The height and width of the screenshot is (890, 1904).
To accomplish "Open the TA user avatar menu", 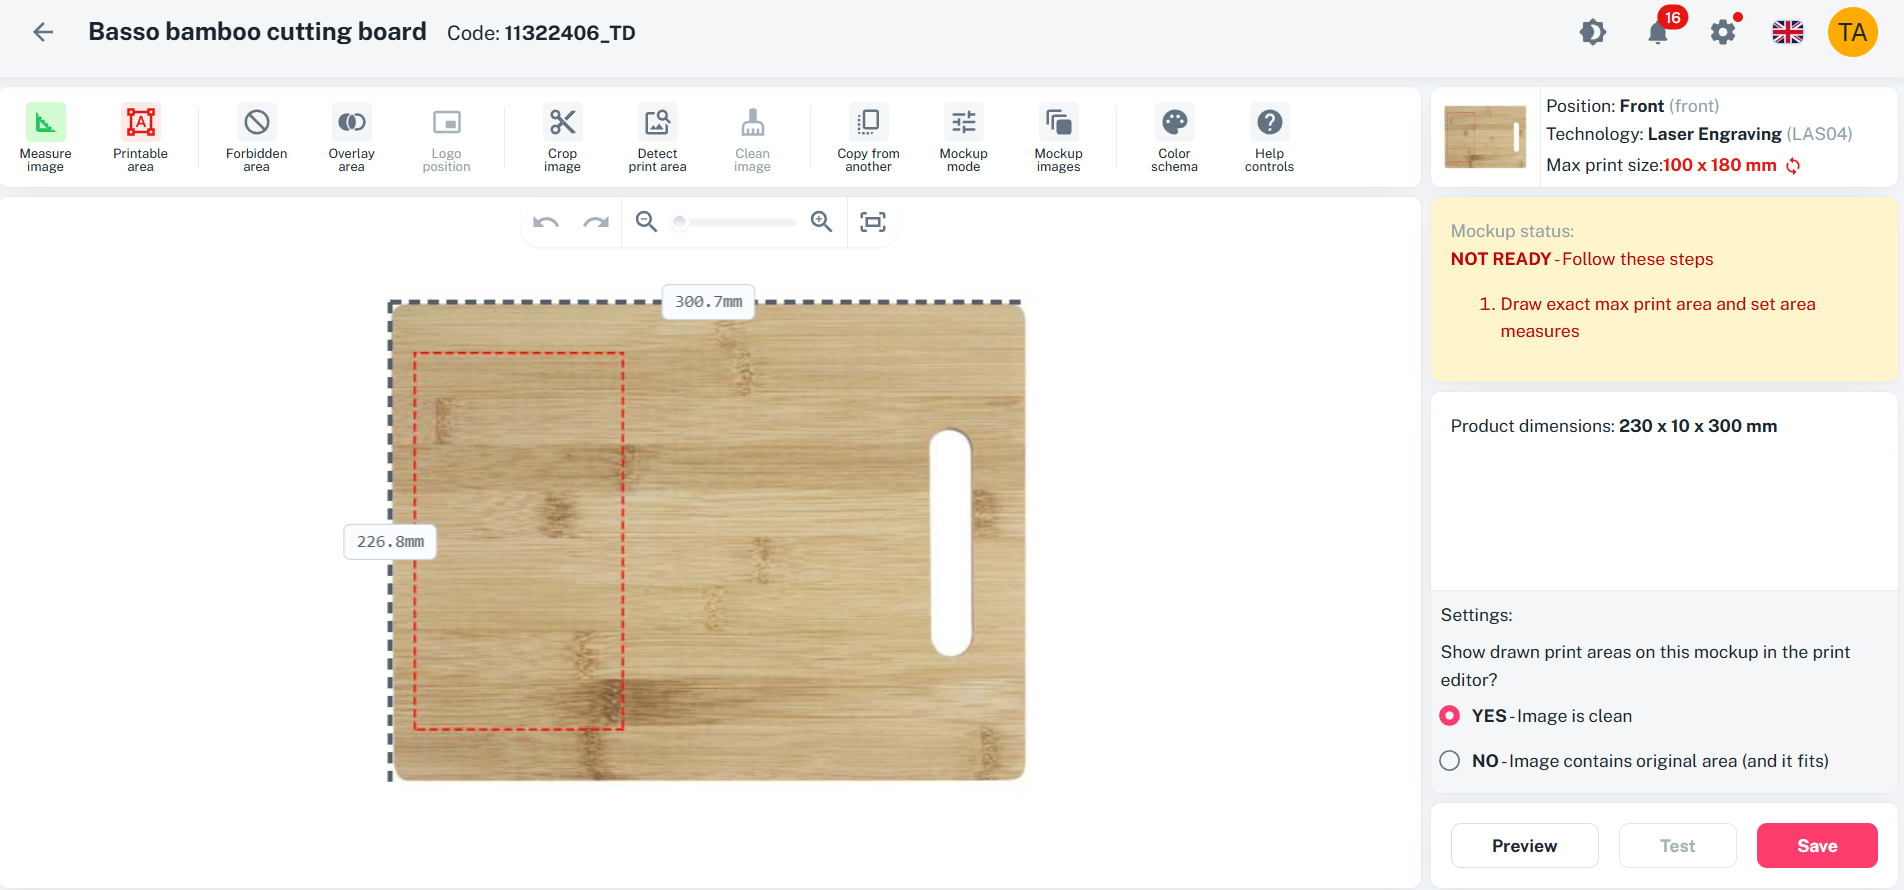I will (1852, 32).
